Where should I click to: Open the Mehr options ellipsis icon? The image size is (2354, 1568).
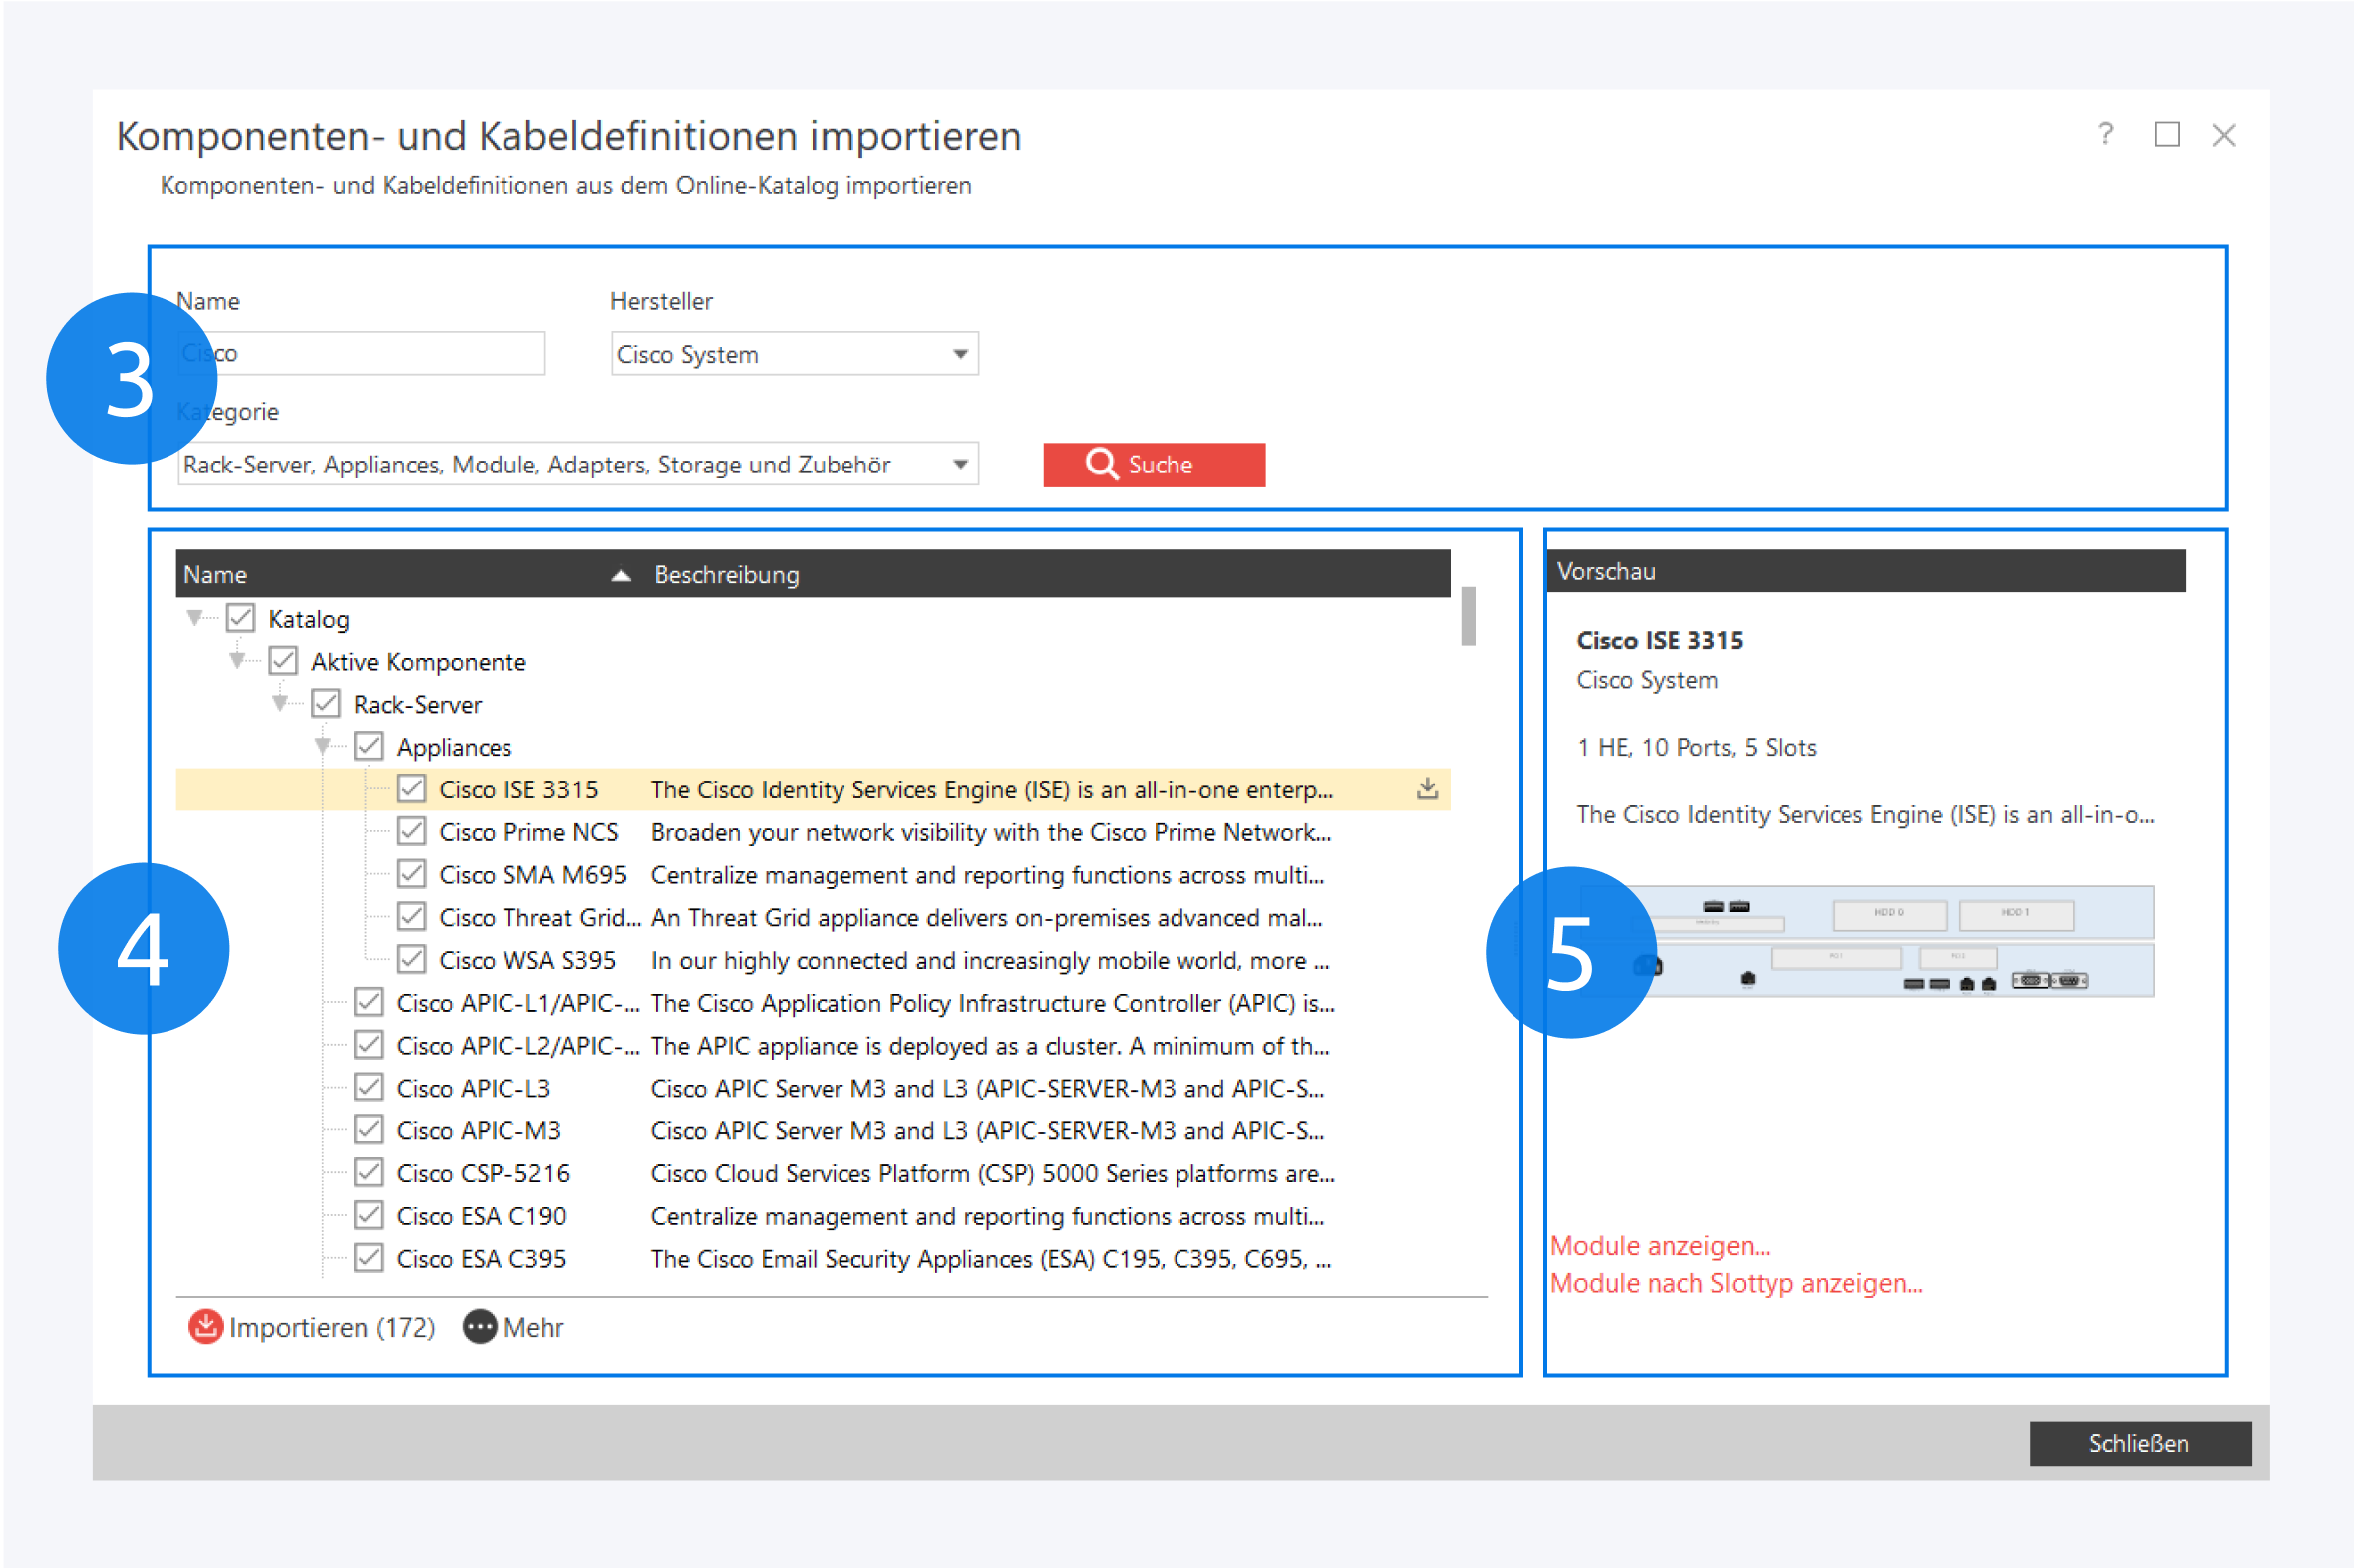479,1326
